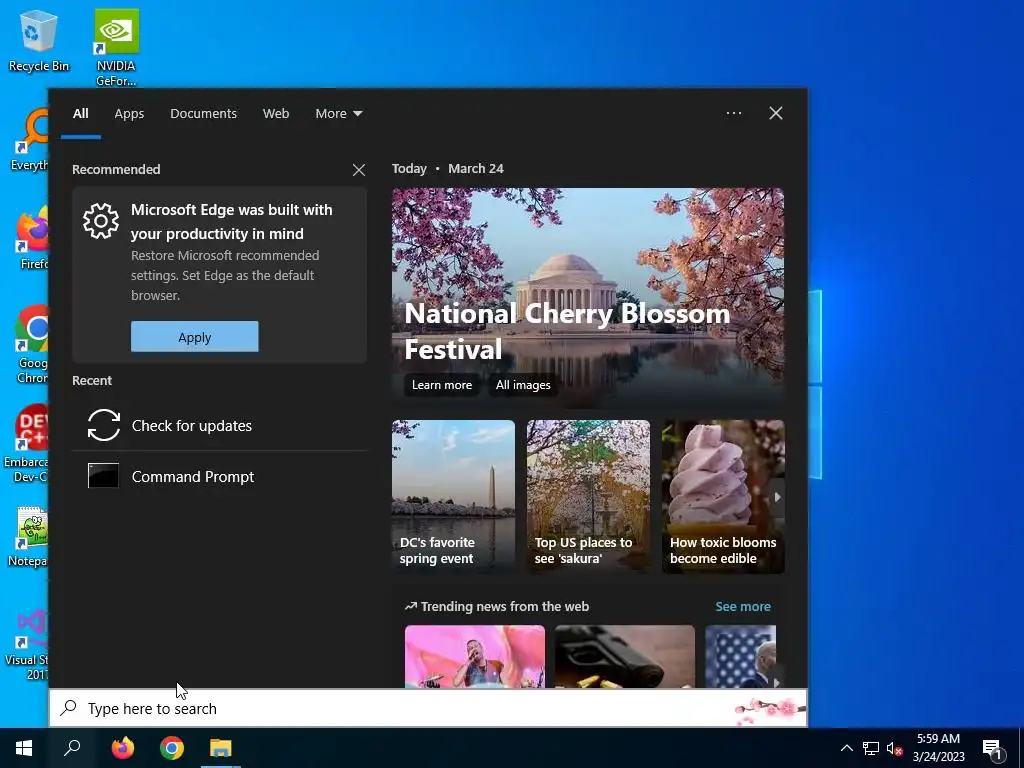Click the muted volume tray icon
The image size is (1024, 768).
coord(894,748)
